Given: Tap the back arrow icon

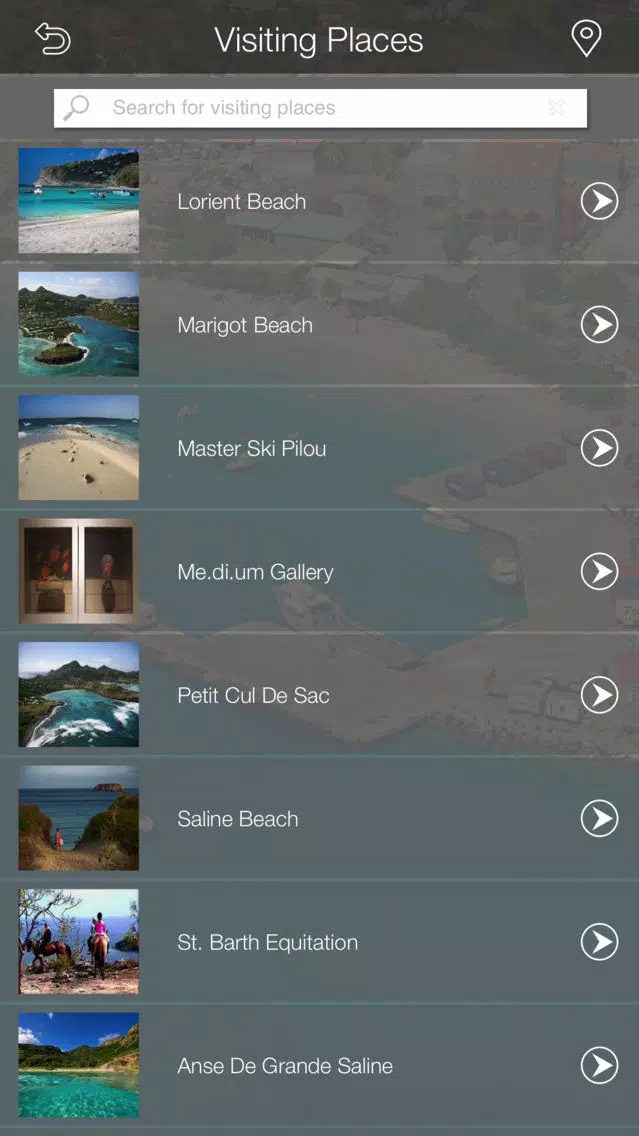Looking at the screenshot, I should coord(53,38).
